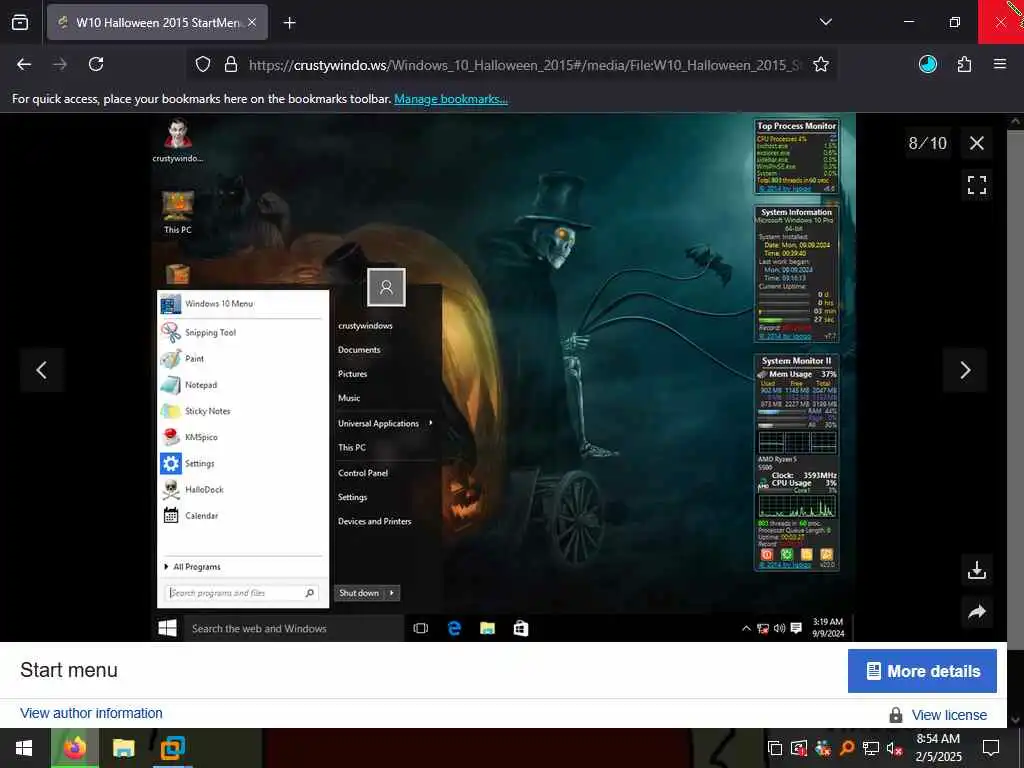Enter fullscreen mode in media viewer
The width and height of the screenshot is (1024, 768).
976,185
